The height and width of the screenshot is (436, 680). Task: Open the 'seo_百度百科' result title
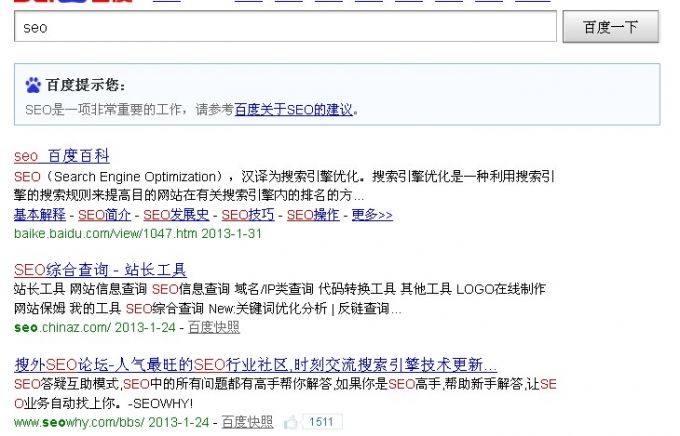click(62, 156)
